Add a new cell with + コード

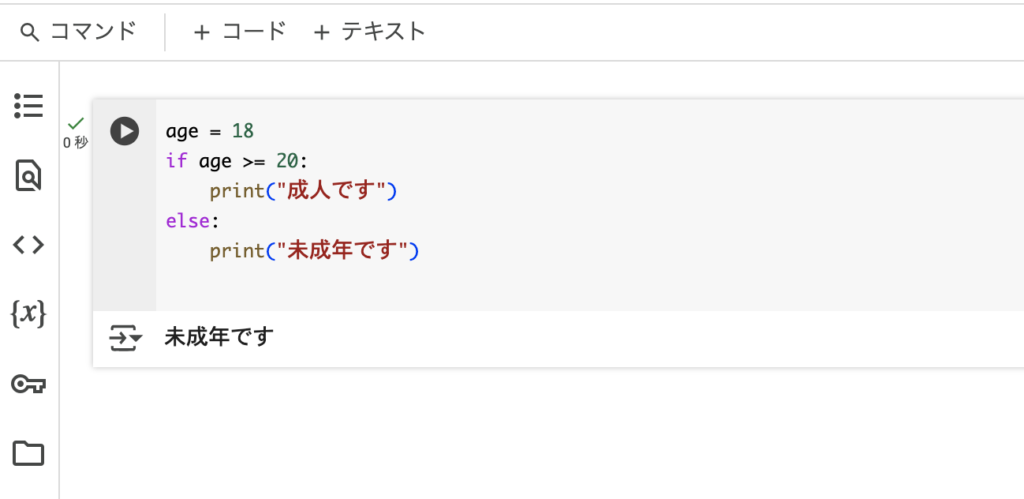pyautogui.click(x=240, y=31)
